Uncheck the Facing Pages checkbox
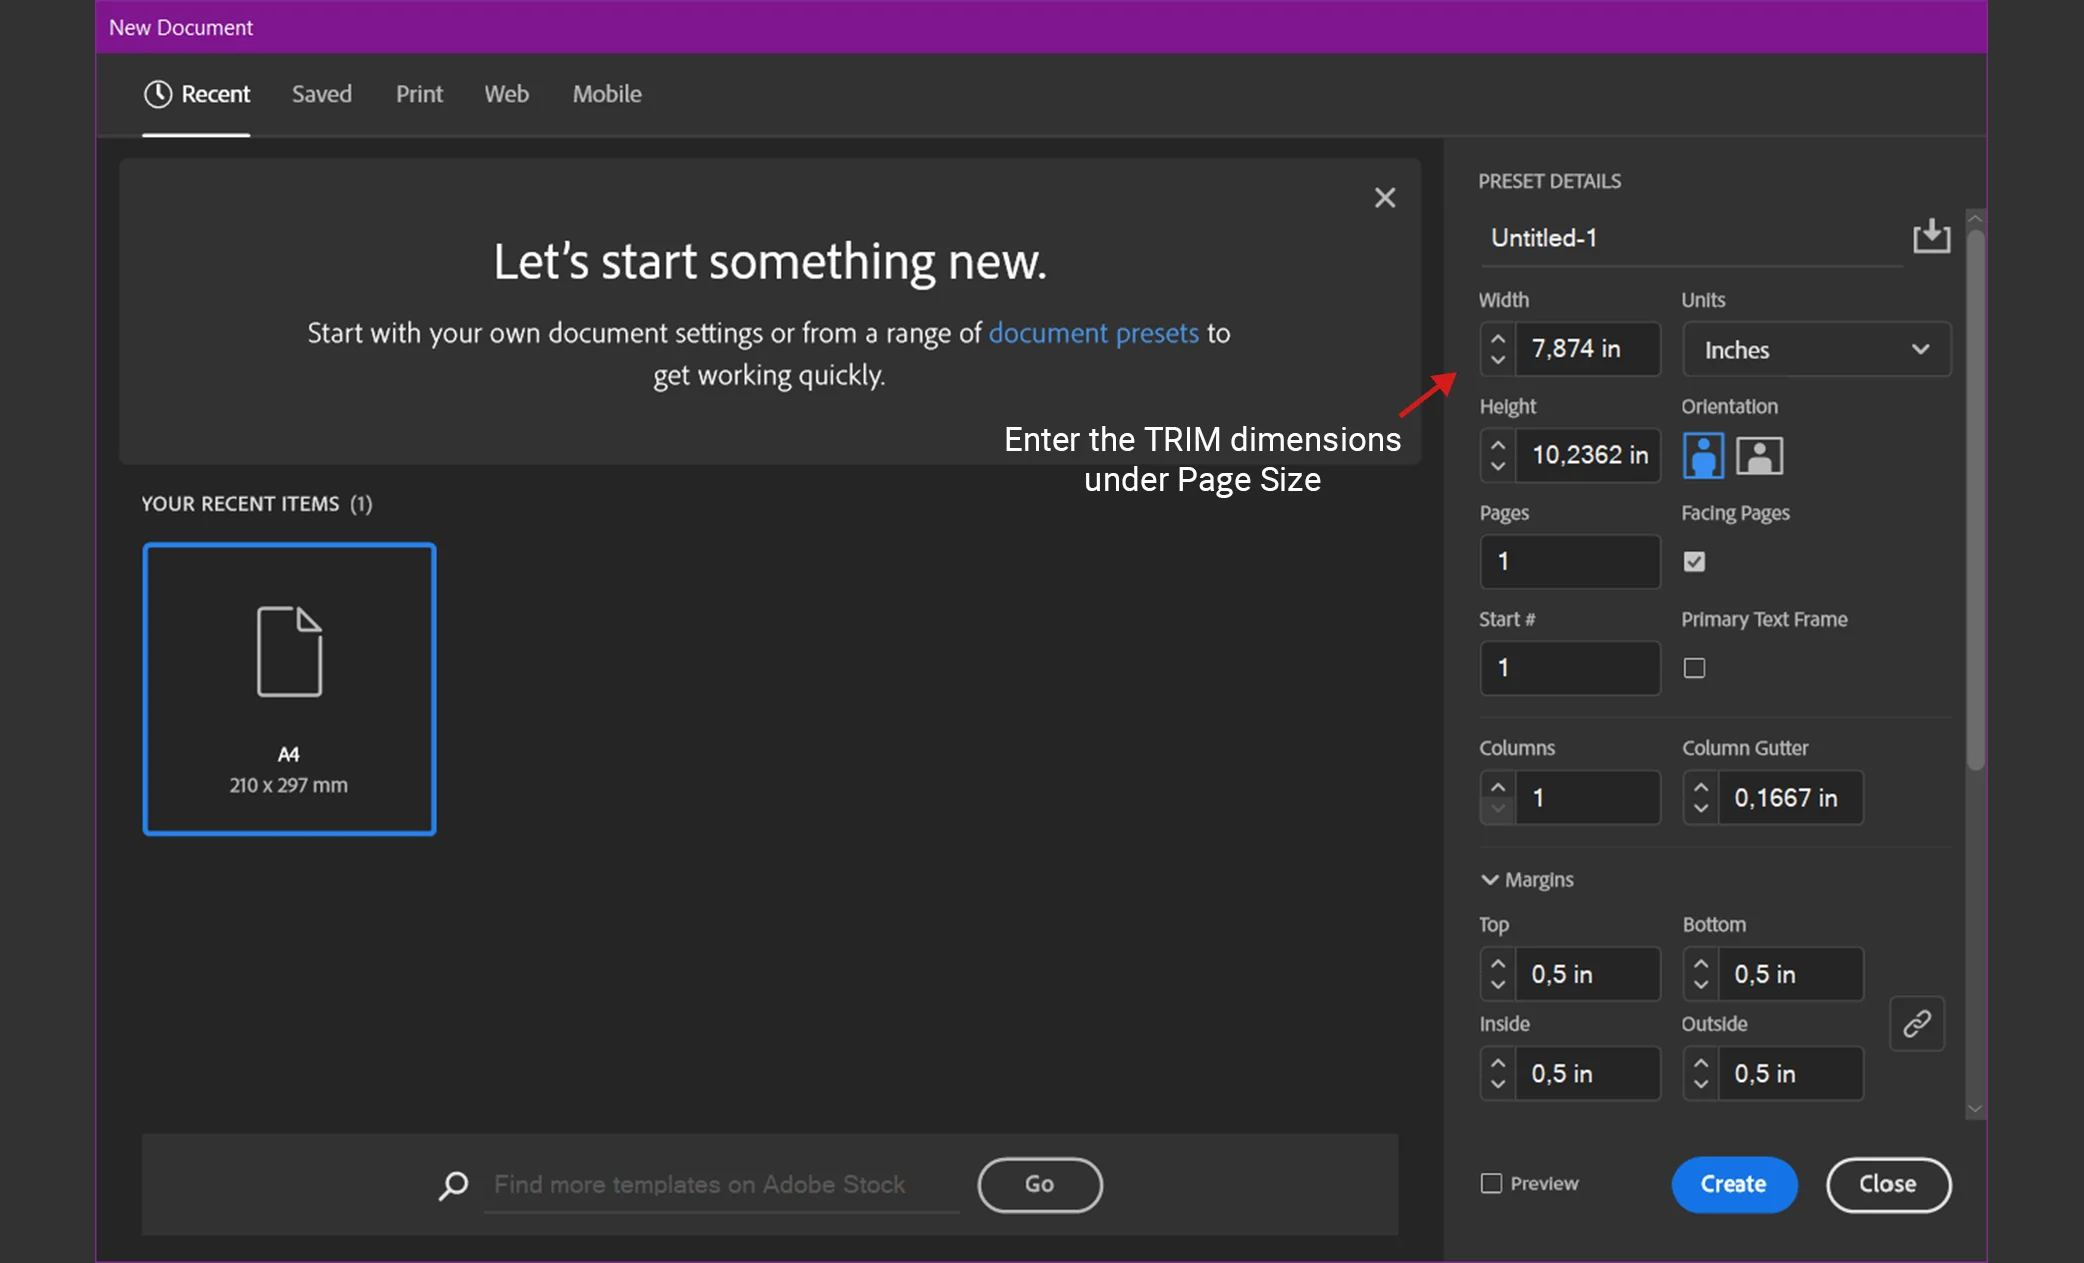The width and height of the screenshot is (2084, 1263). pyautogui.click(x=1694, y=561)
